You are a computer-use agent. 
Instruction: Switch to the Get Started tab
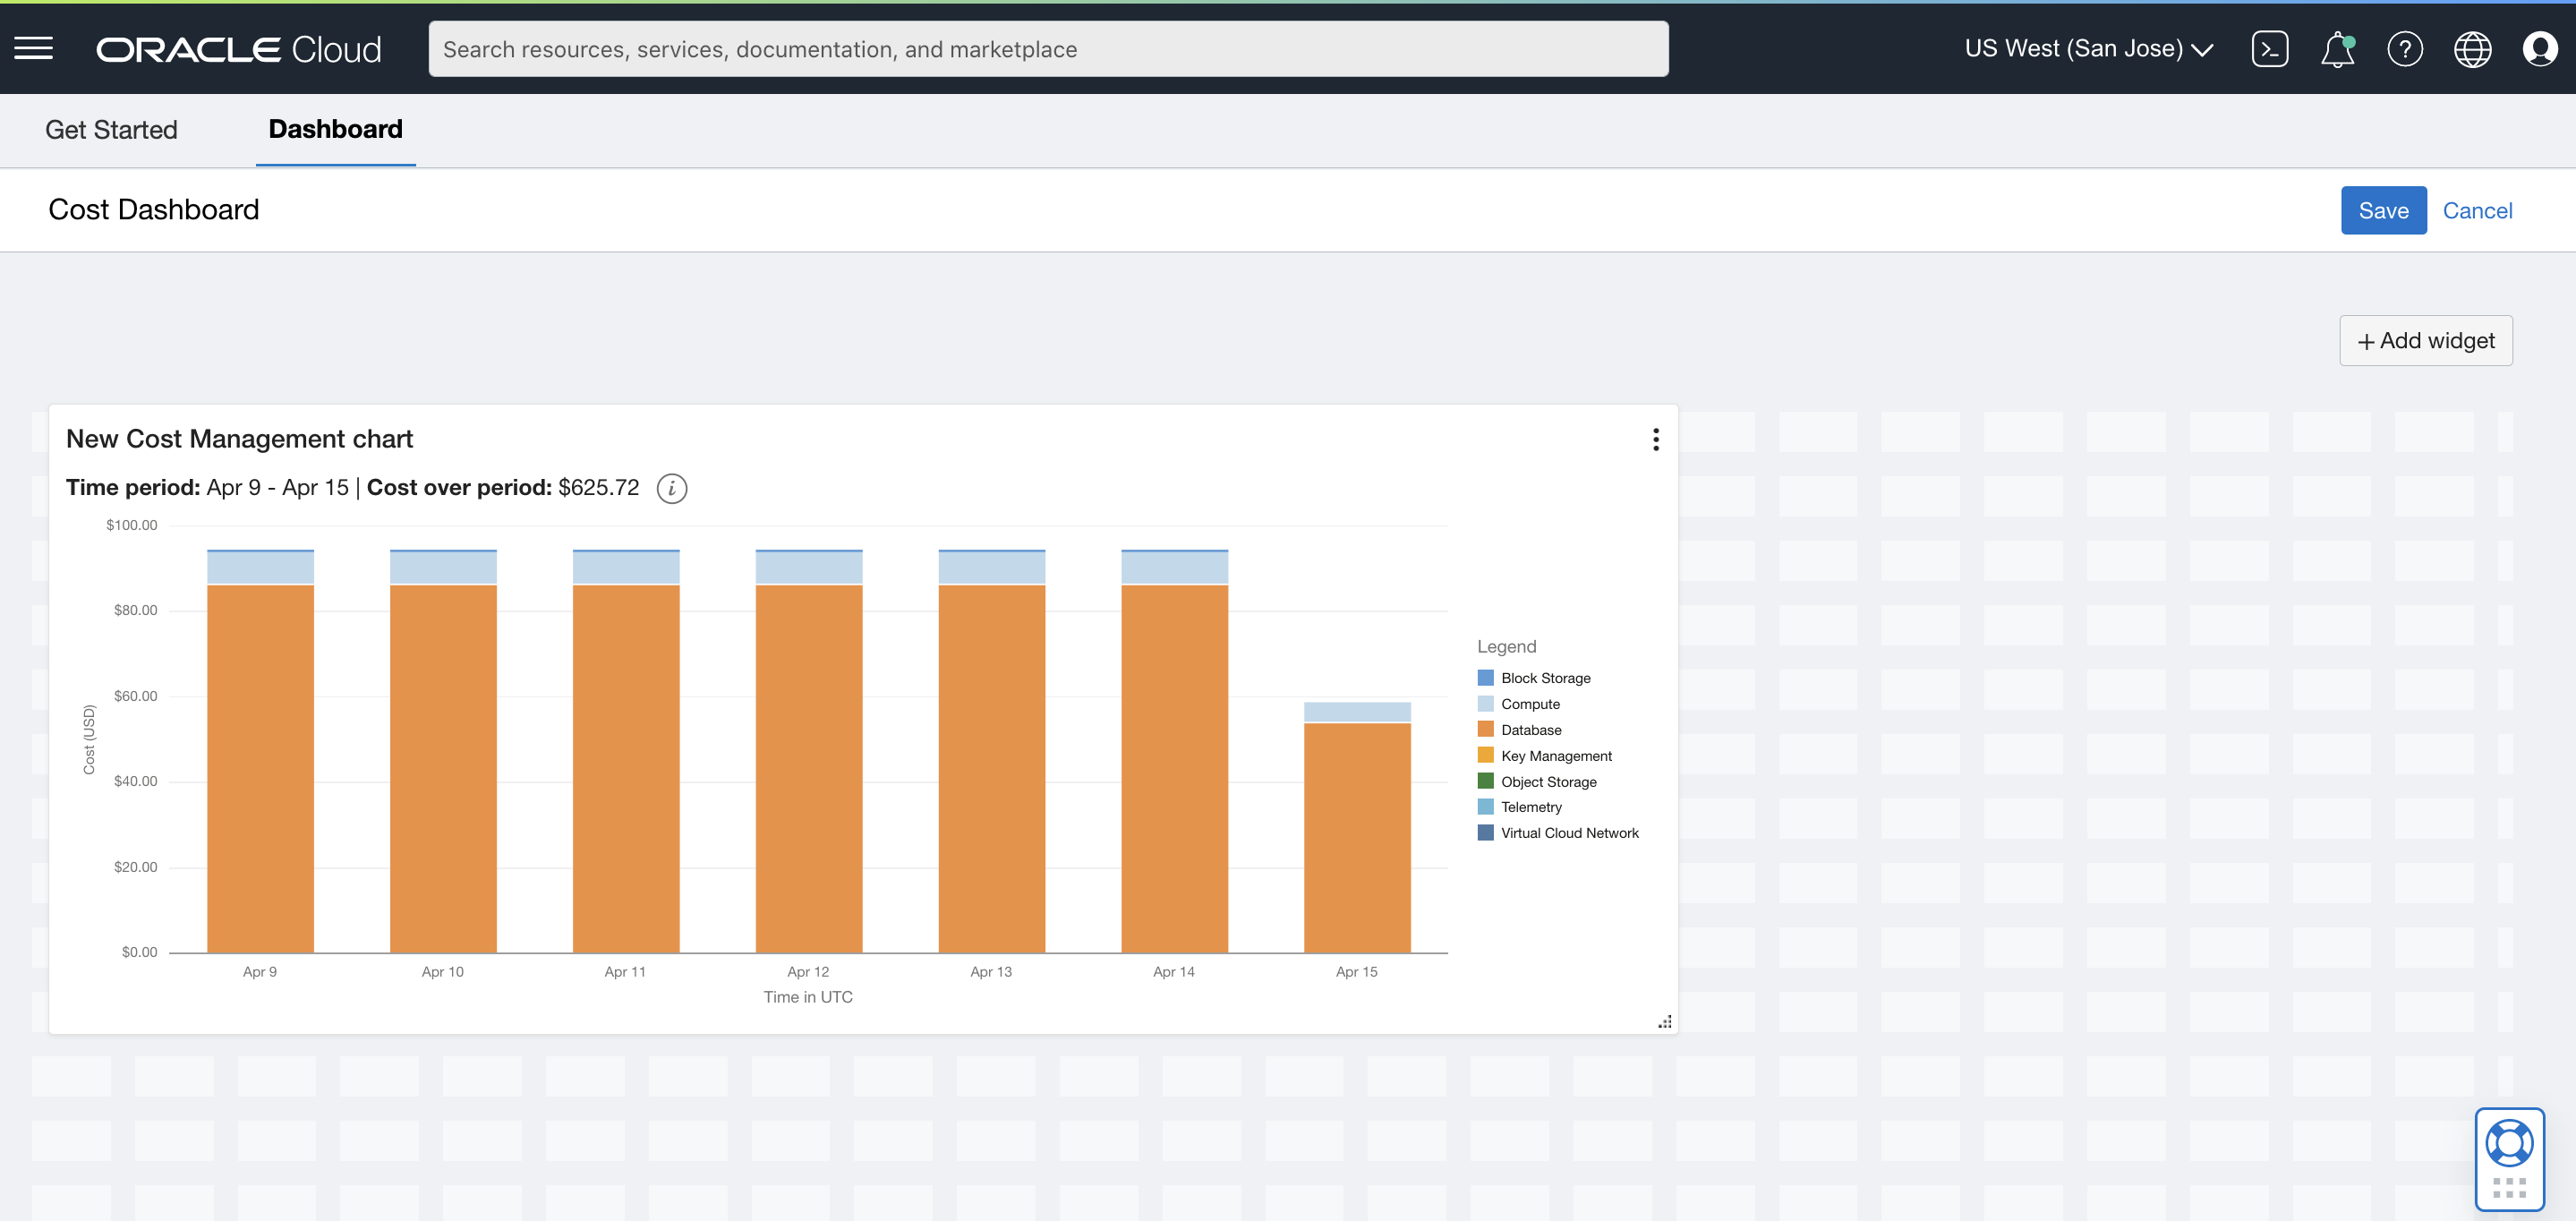point(110,130)
